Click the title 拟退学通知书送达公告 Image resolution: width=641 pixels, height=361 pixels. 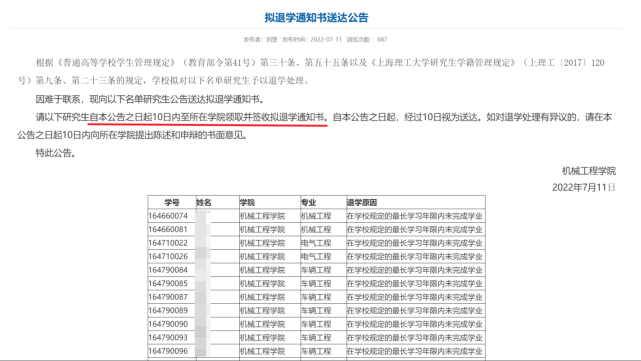316,18
